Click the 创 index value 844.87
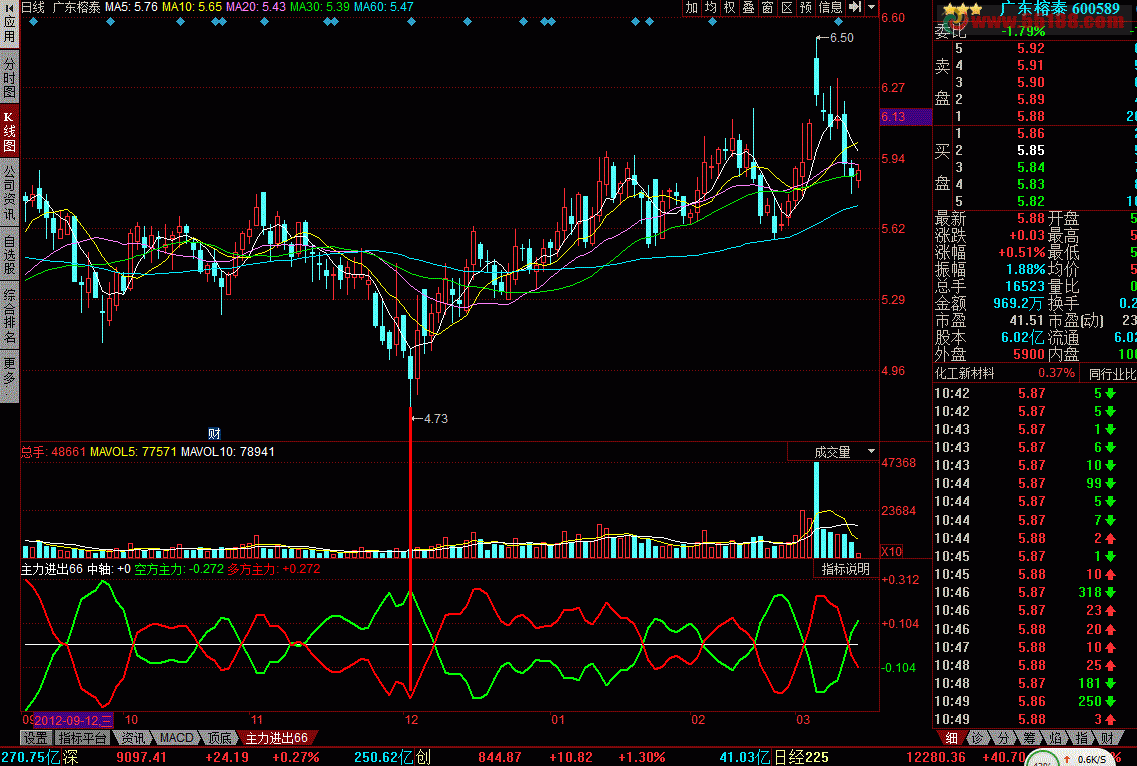The width and height of the screenshot is (1137, 766). pos(500,757)
